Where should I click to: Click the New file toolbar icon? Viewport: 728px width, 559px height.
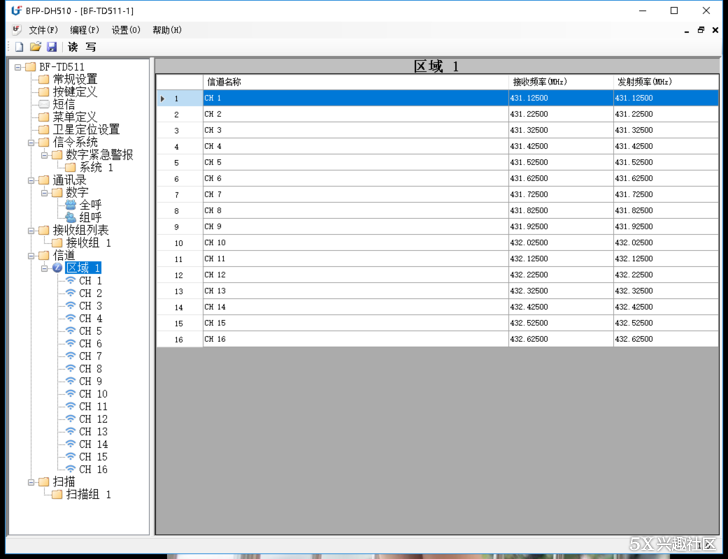[19, 47]
